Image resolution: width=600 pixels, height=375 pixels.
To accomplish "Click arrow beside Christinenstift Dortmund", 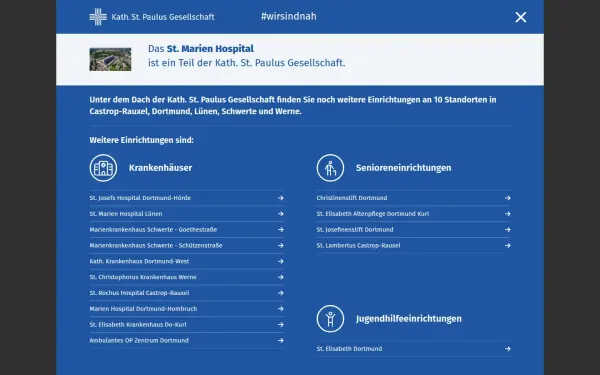I will [x=507, y=198].
